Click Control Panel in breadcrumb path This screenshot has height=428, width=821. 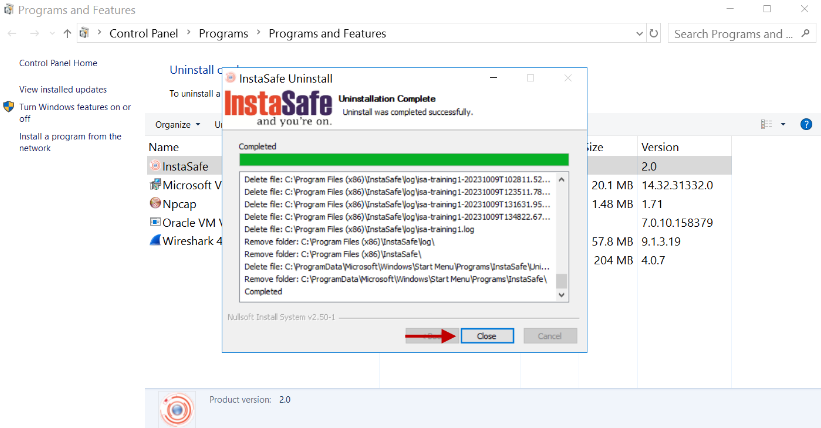143,34
